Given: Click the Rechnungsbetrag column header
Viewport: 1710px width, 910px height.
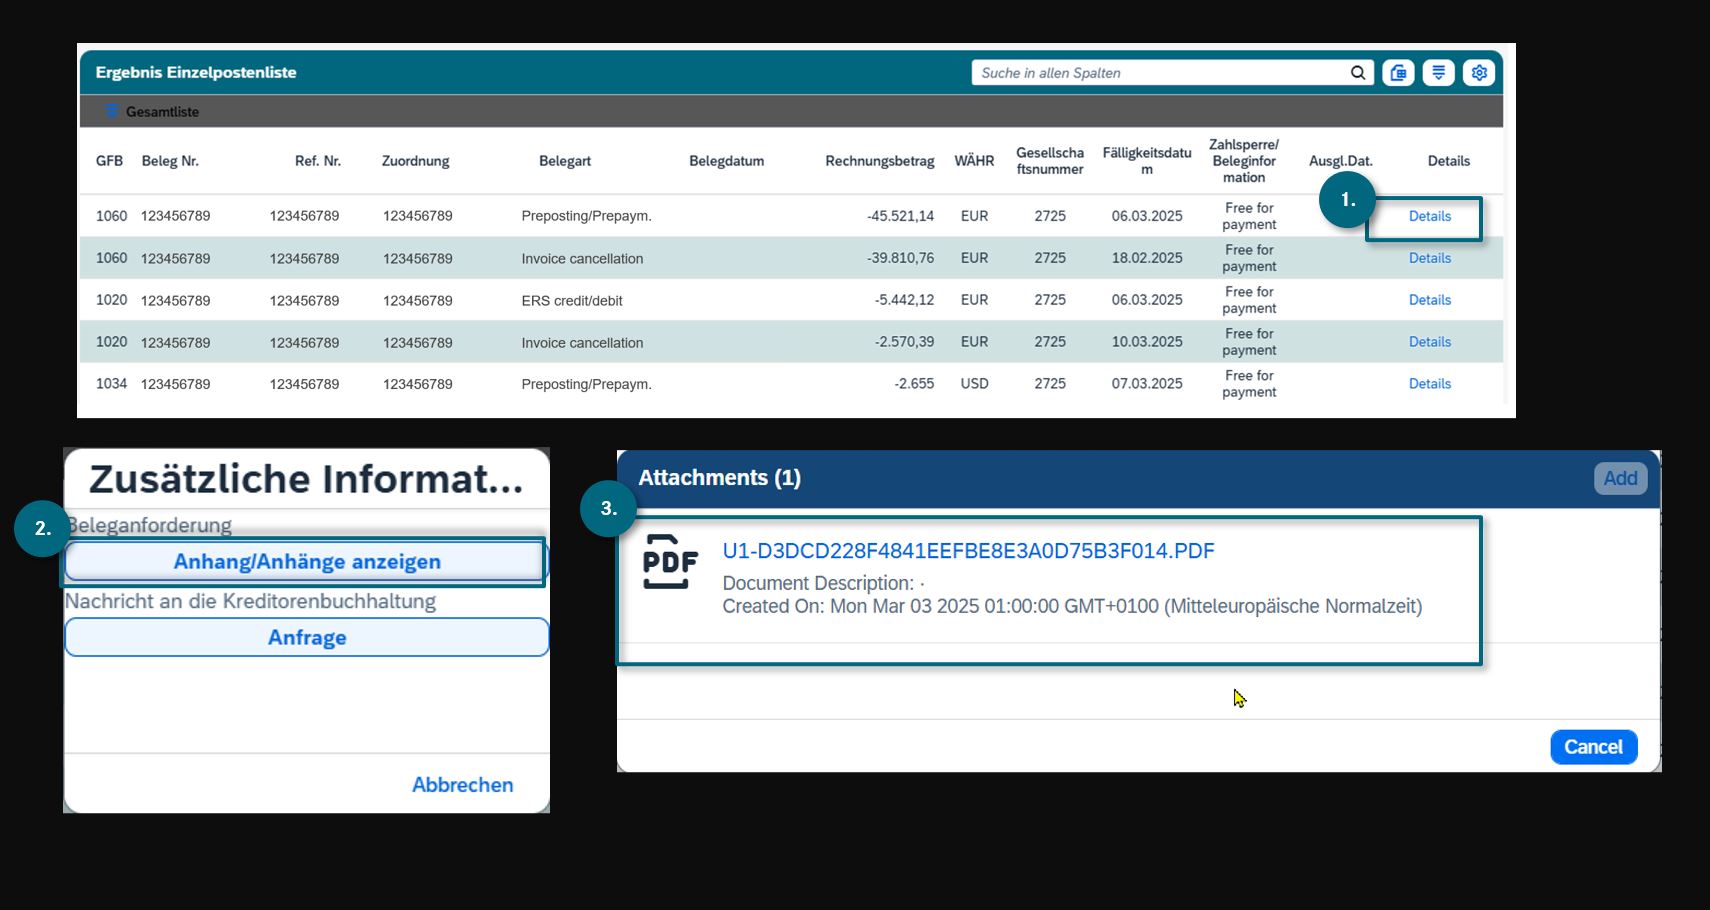Looking at the screenshot, I should [879, 161].
